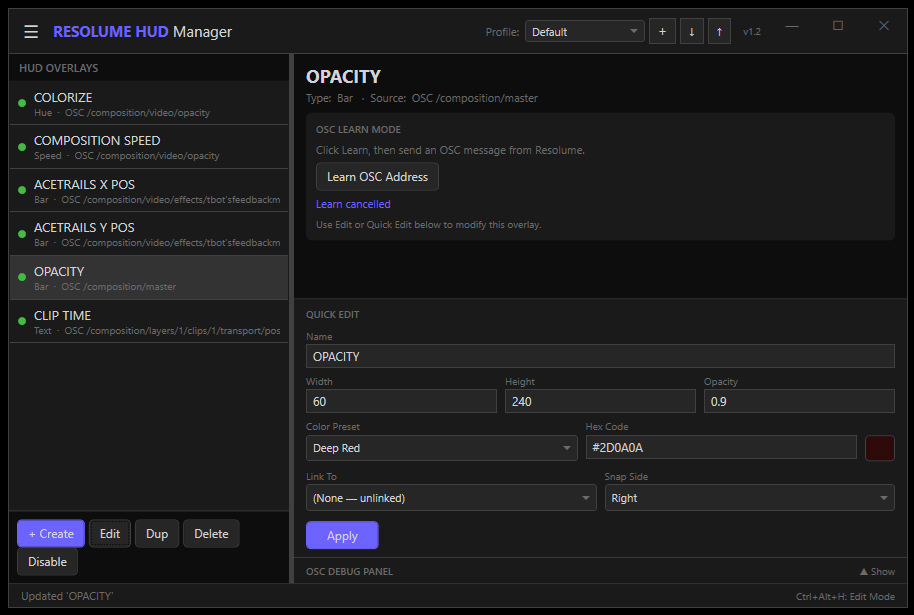The image size is (914, 615).
Task: Open the Color Preset dropdown
Action: coord(441,448)
